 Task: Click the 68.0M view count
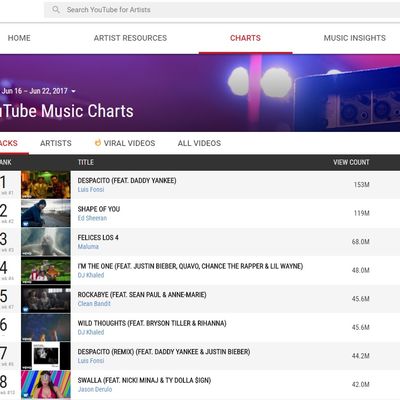pyautogui.click(x=360, y=242)
